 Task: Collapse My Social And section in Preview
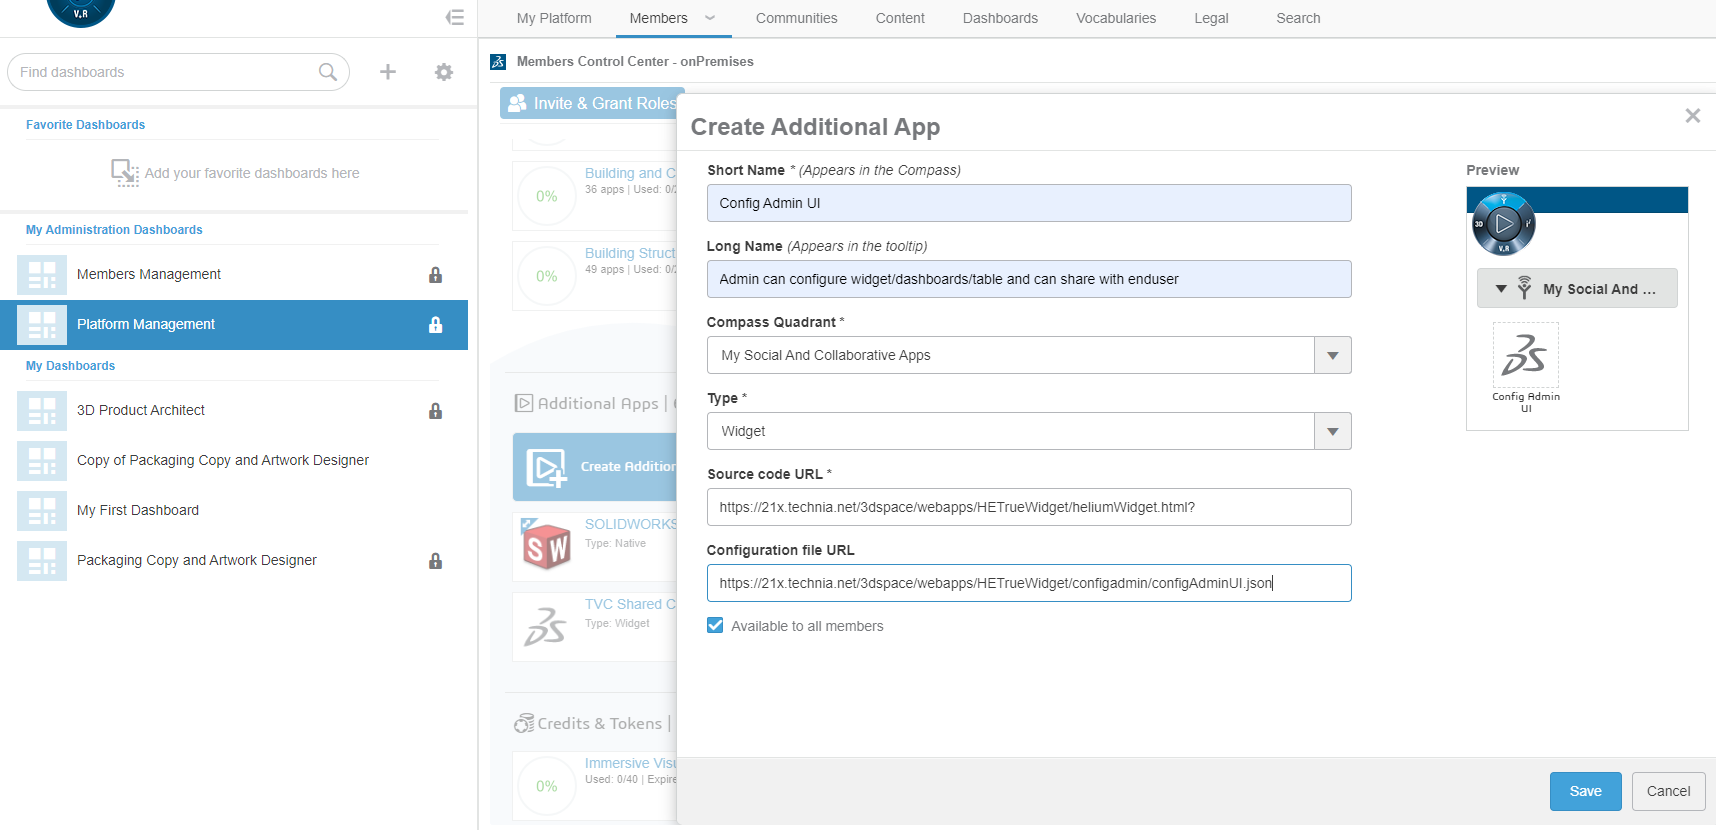coord(1501,289)
